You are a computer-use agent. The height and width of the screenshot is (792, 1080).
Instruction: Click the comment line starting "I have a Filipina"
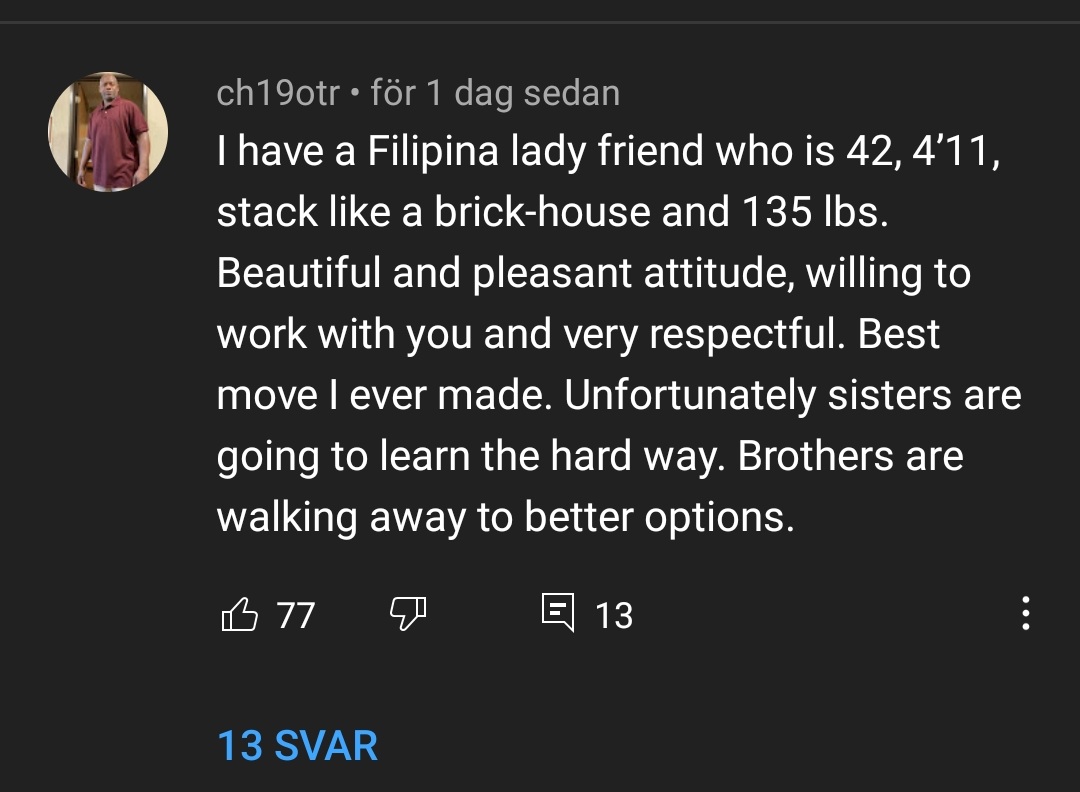pos(608,151)
